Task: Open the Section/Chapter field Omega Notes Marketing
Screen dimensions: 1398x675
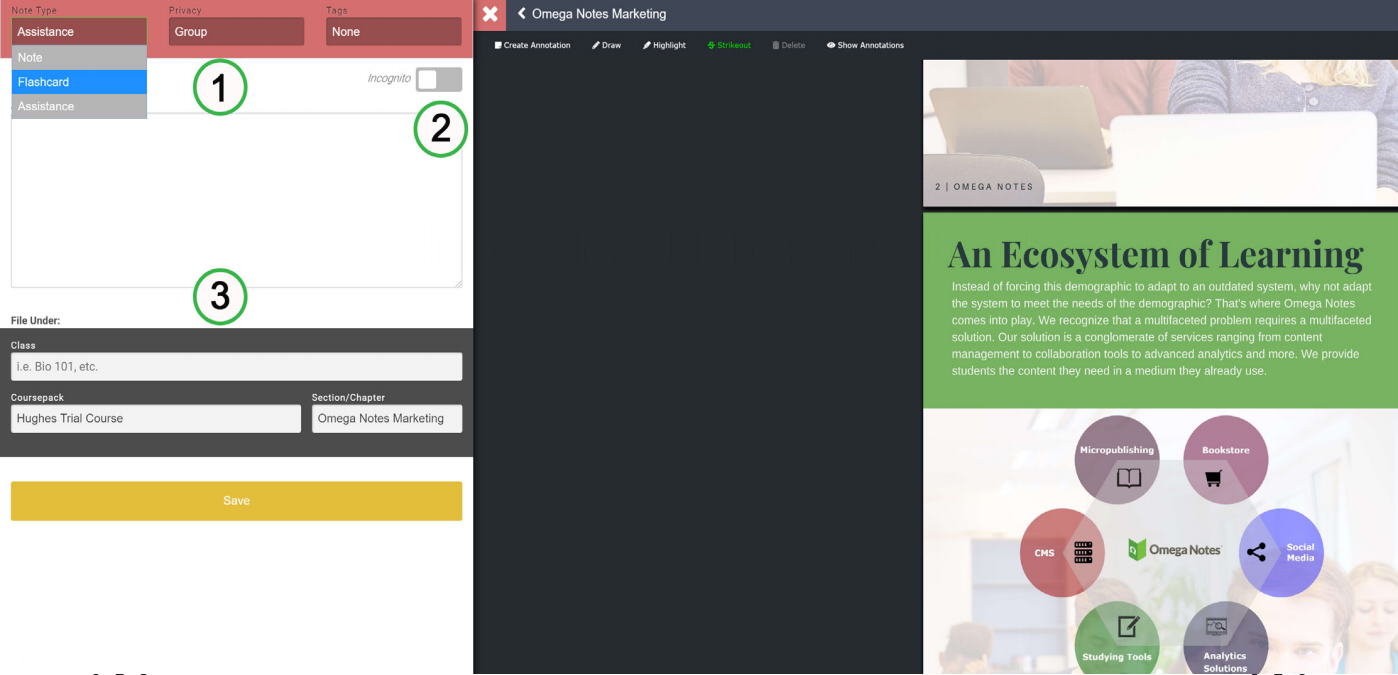Action: coord(387,418)
